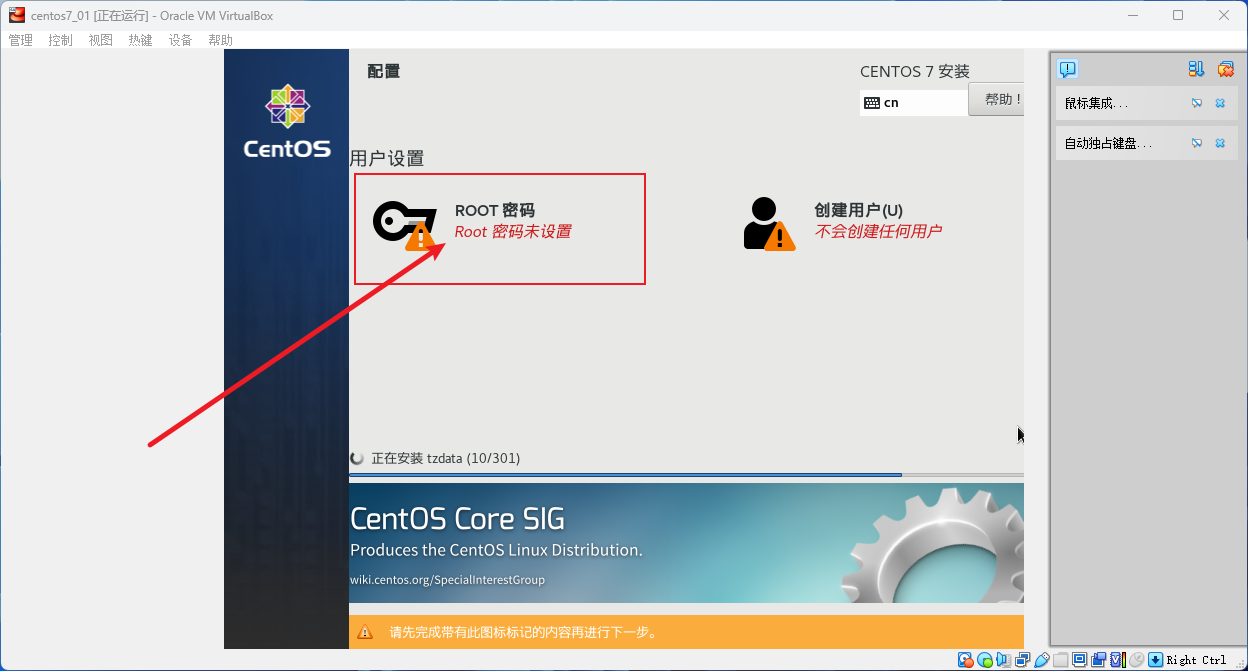Click the warning triangle in the bottom bar

(365, 632)
